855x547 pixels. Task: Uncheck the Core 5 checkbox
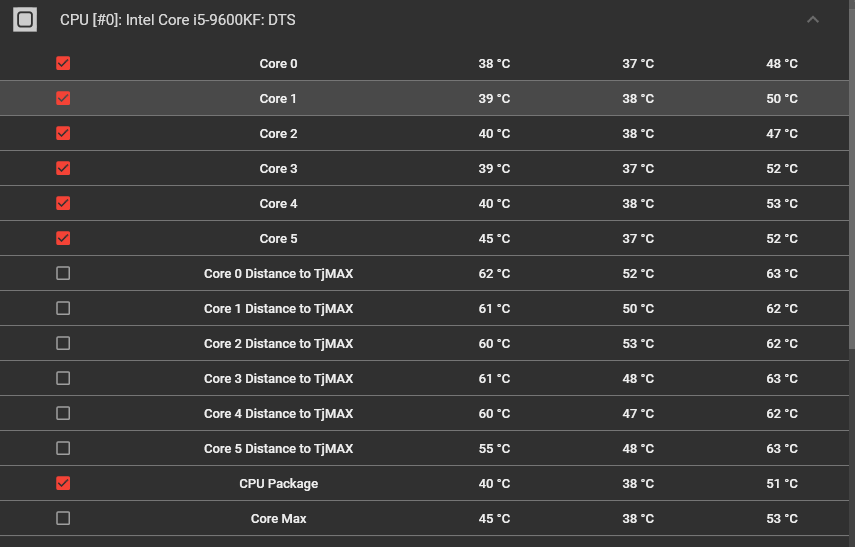[x=63, y=239]
